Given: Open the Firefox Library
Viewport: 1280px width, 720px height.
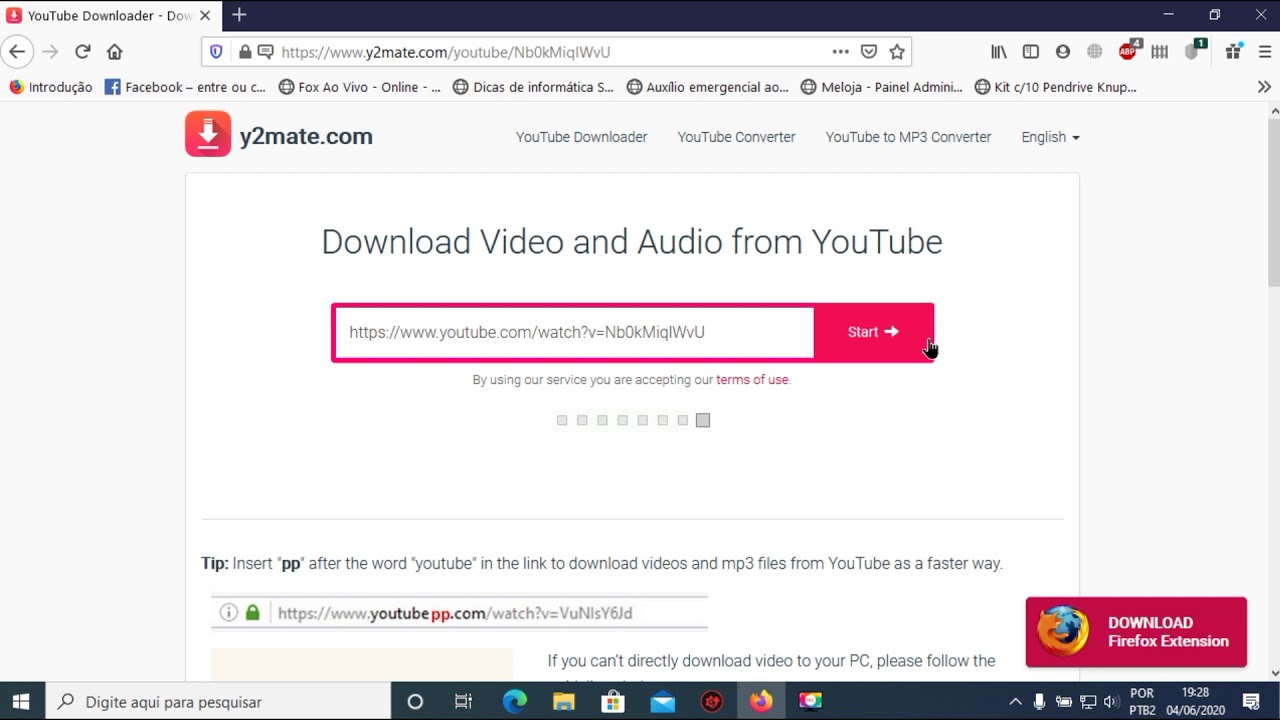Looking at the screenshot, I should pyautogui.click(x=999, y=52).
